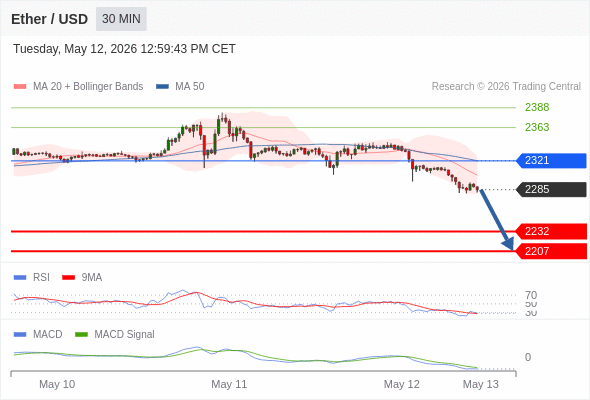Click the RSI 70 level label

pyautogui.click(x=531, y=295)
